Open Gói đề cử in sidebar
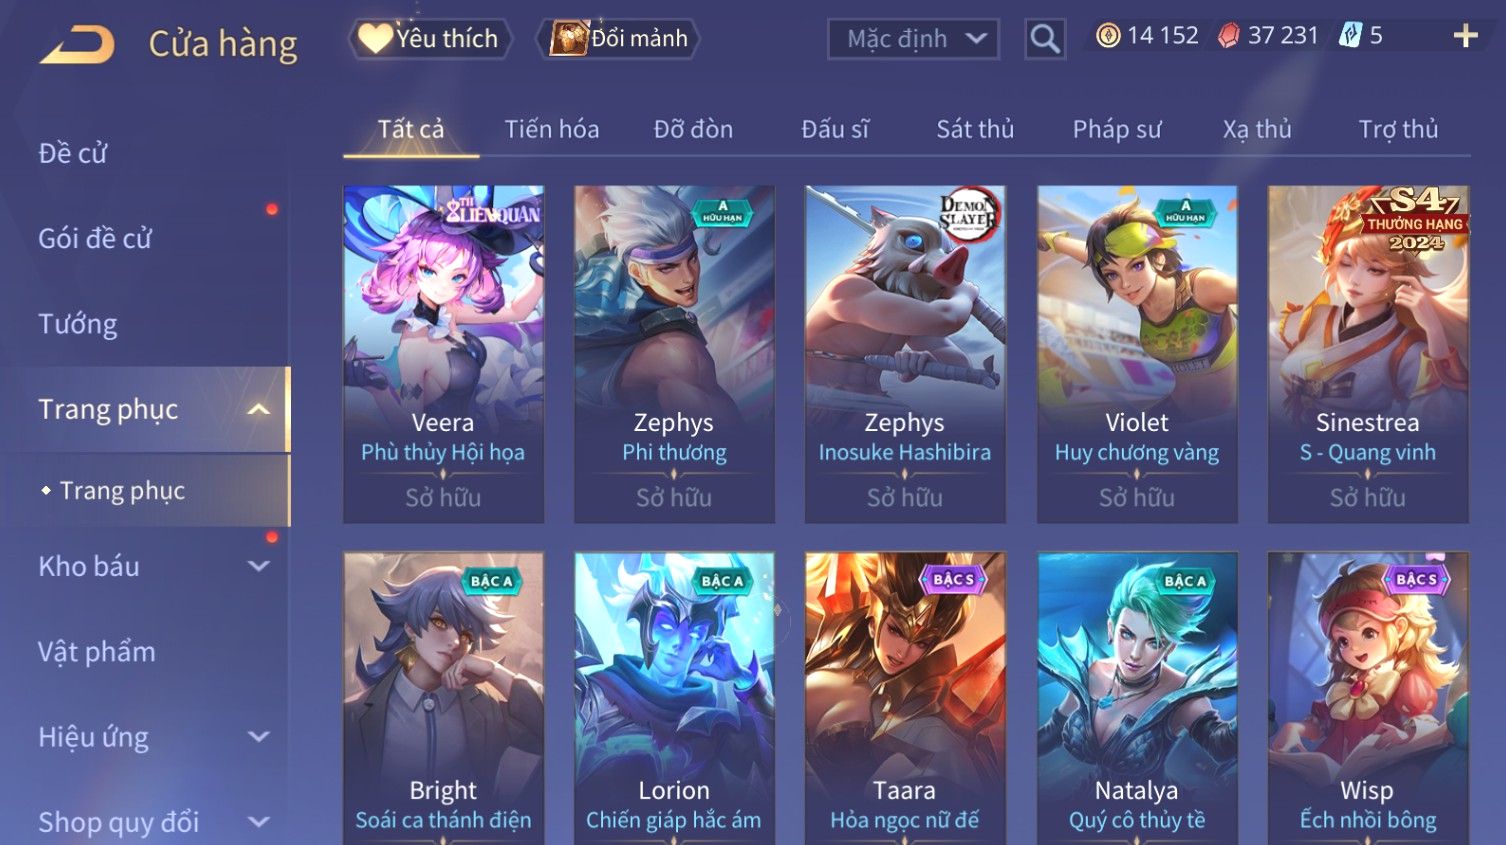The image size is (1506, 845). pyautogui.click(x=95, y=238)
